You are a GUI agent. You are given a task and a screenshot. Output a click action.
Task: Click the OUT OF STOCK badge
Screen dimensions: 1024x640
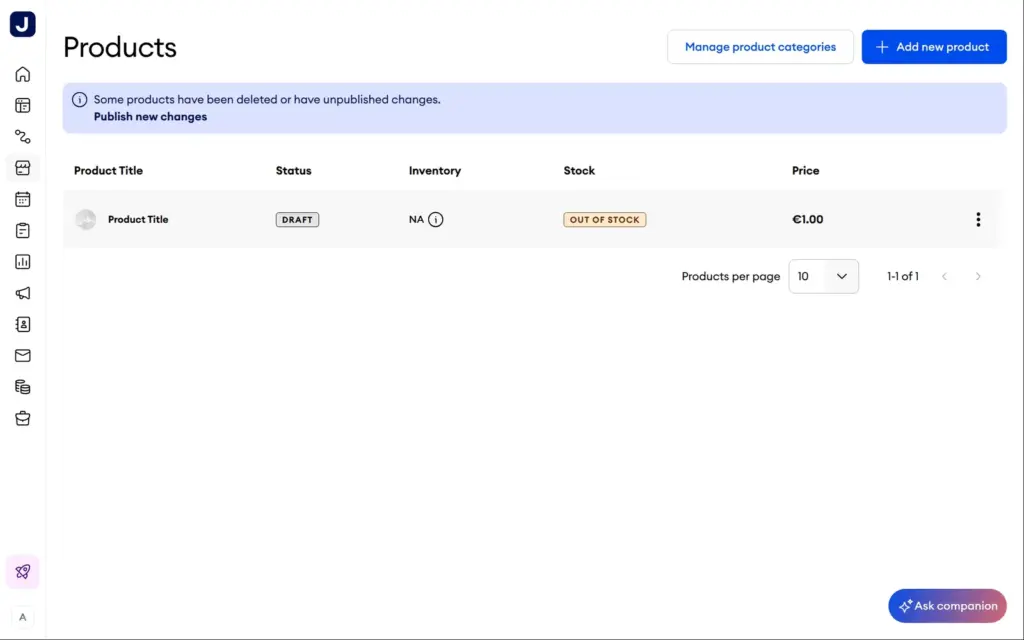tap(605, 220)
